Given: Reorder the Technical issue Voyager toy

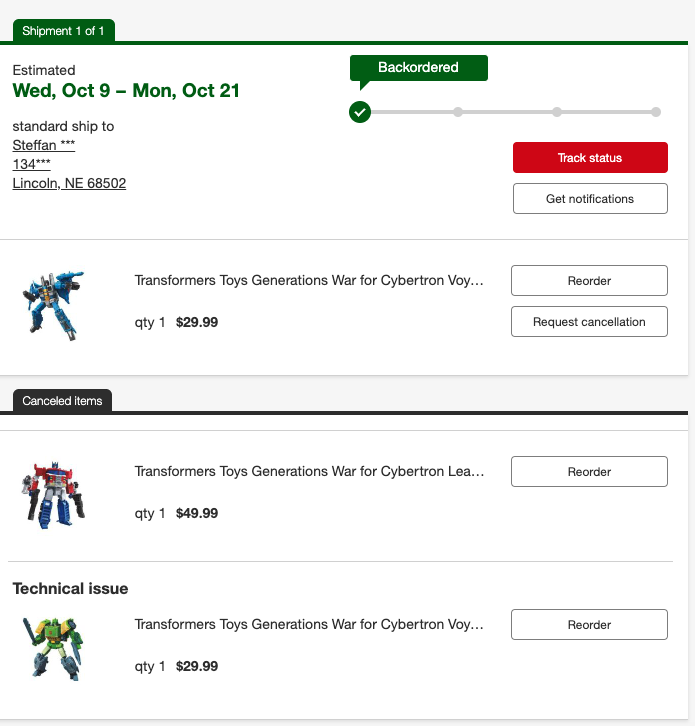Looking at the screenshot, I should click(590, 625).
